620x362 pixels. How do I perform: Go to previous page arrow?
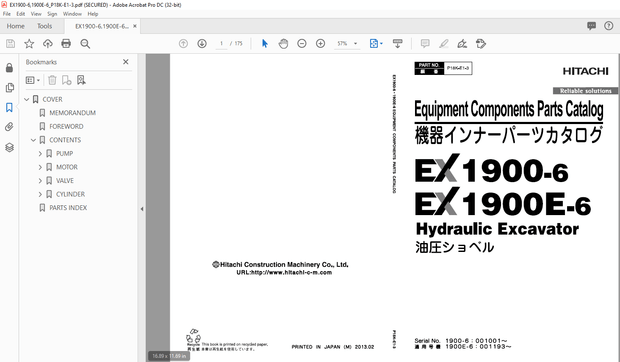(183, 43)
